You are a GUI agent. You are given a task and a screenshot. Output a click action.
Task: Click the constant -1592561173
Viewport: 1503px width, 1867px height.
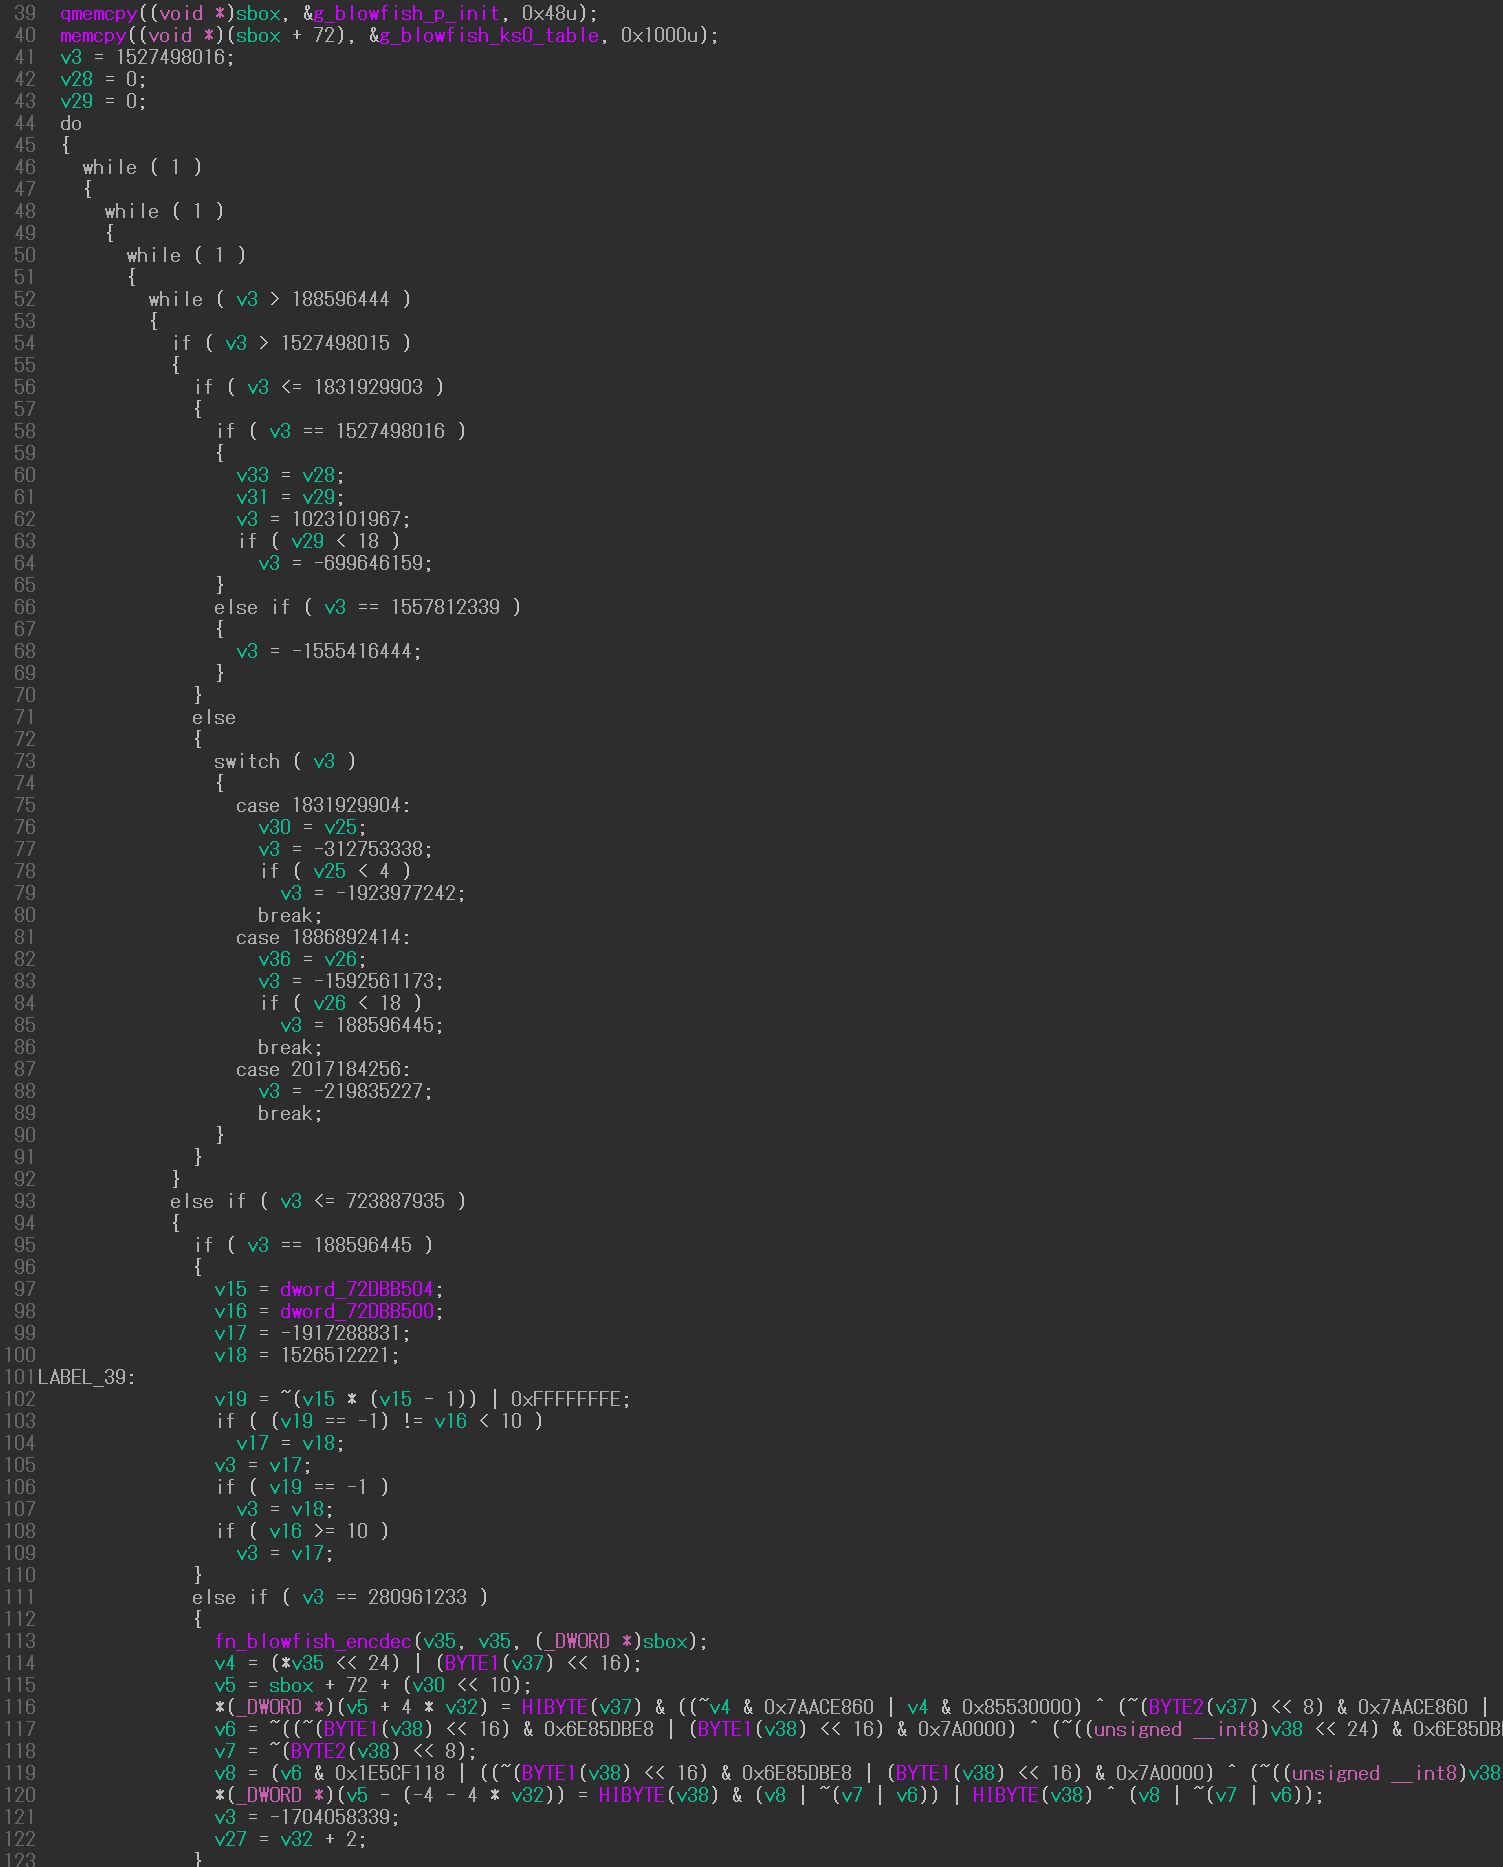[373, 981]
